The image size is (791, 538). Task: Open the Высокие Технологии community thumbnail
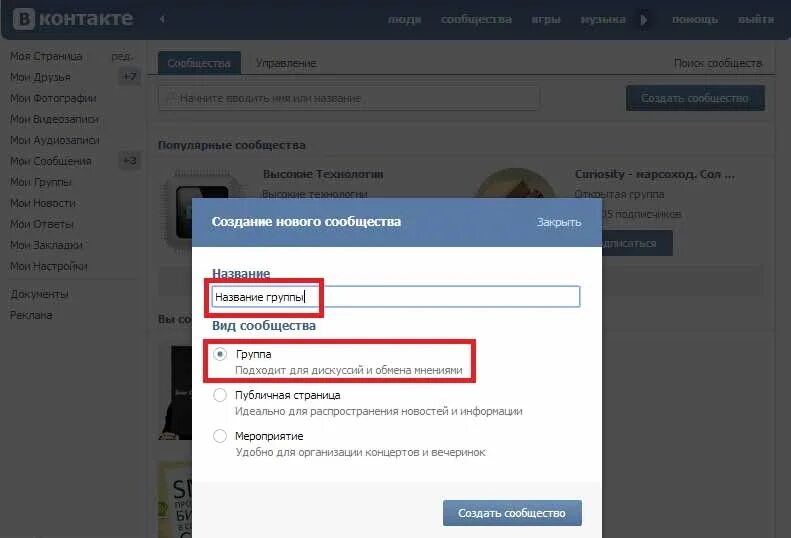click(x=202, y=211)
